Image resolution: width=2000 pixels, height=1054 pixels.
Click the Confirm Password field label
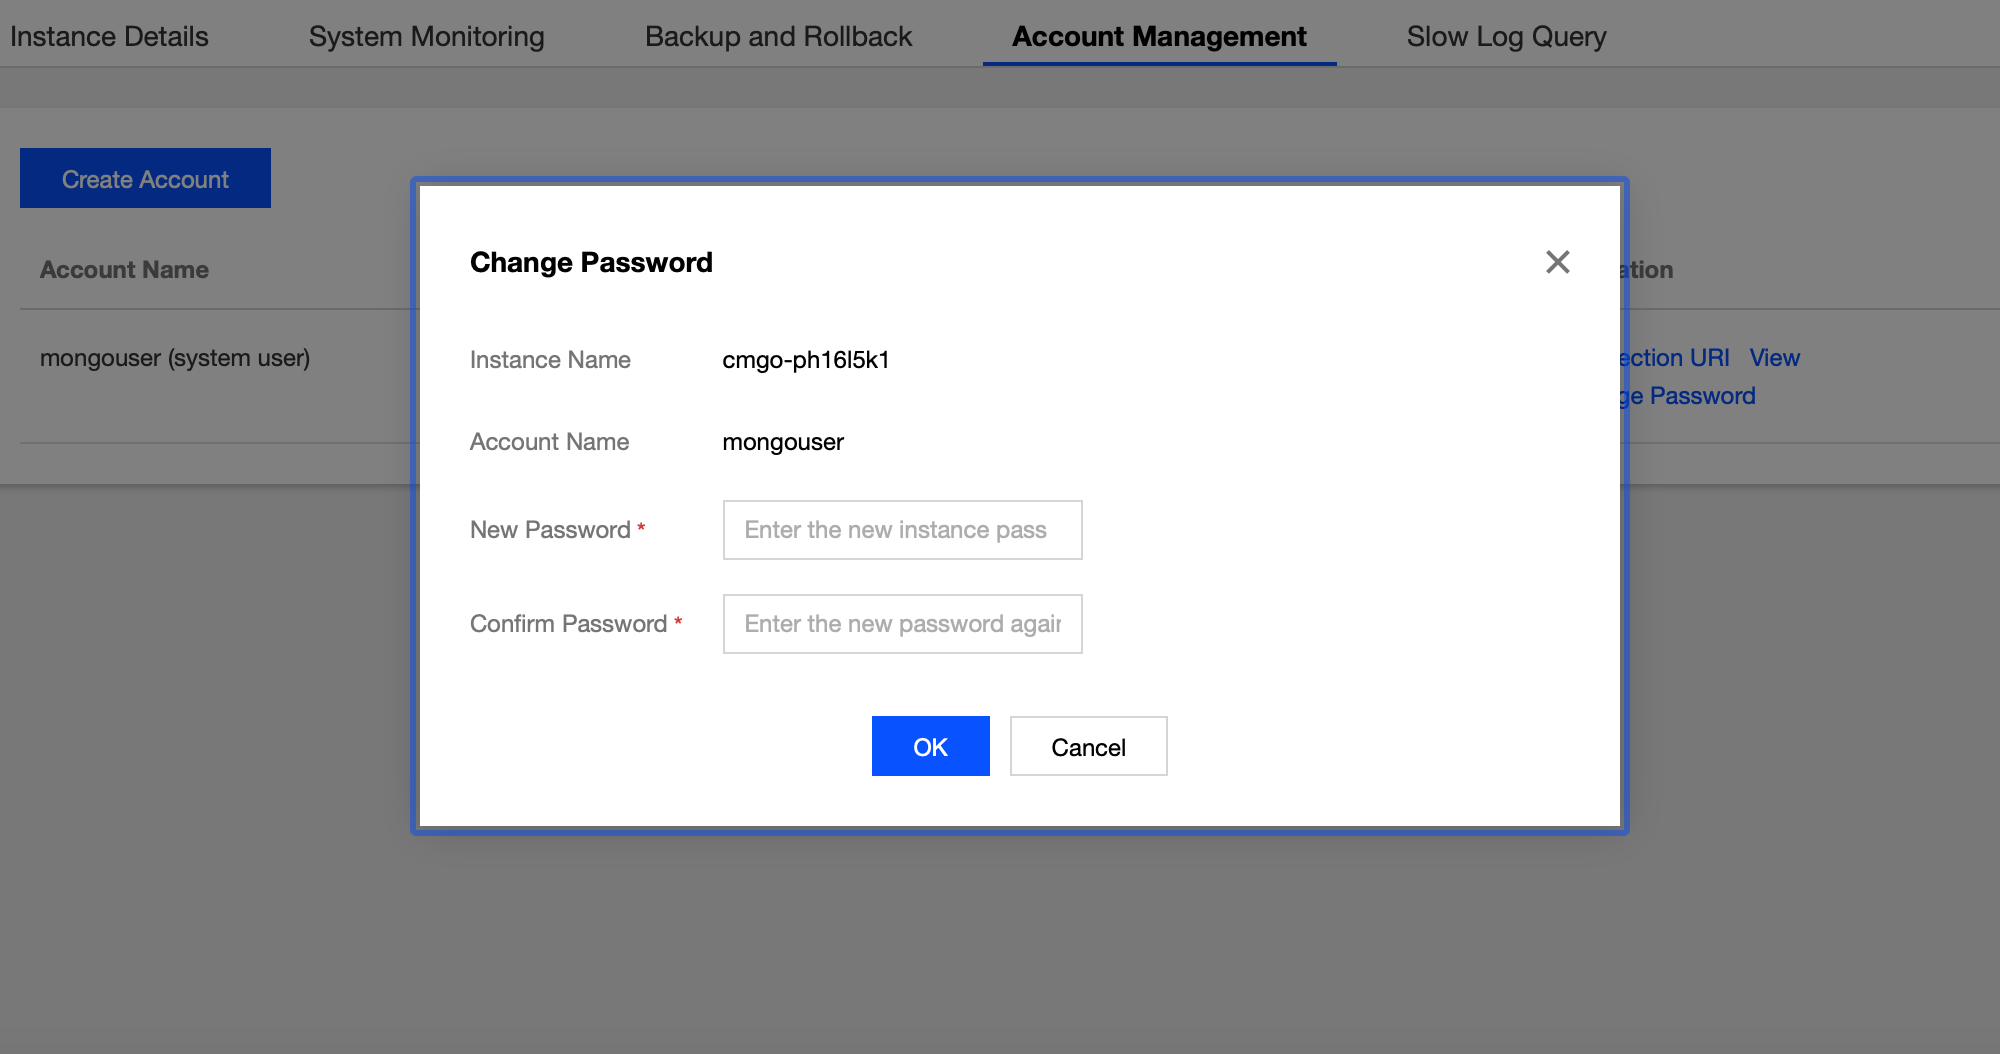pos(568,624)
